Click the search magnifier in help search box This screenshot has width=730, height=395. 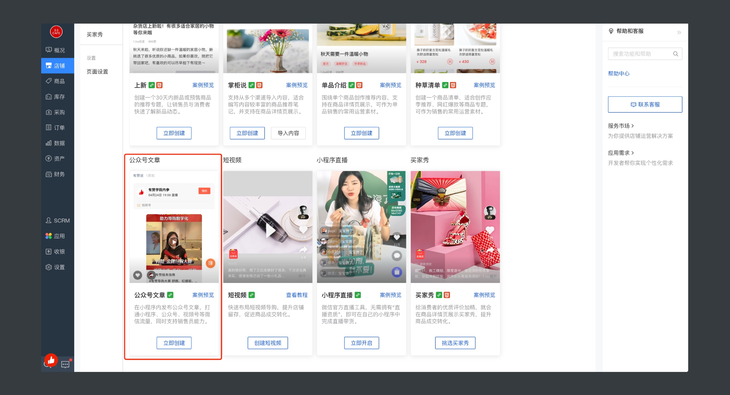coord(676,54)
